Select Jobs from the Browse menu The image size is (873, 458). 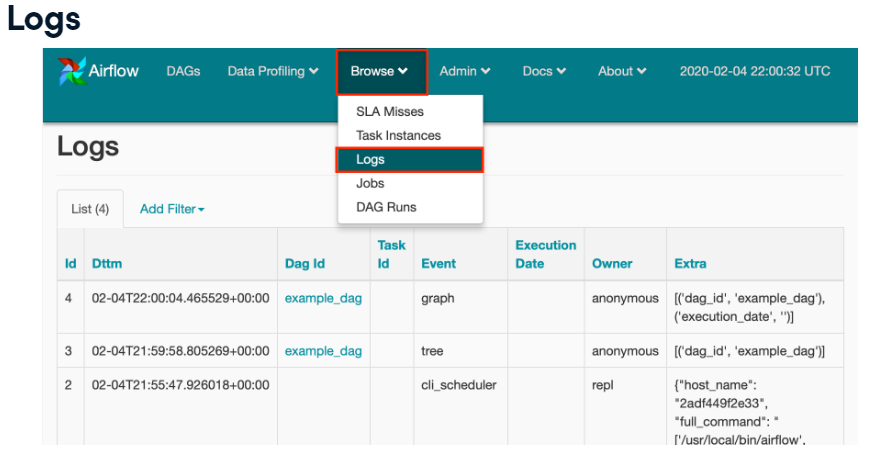(x=370, y=183)
